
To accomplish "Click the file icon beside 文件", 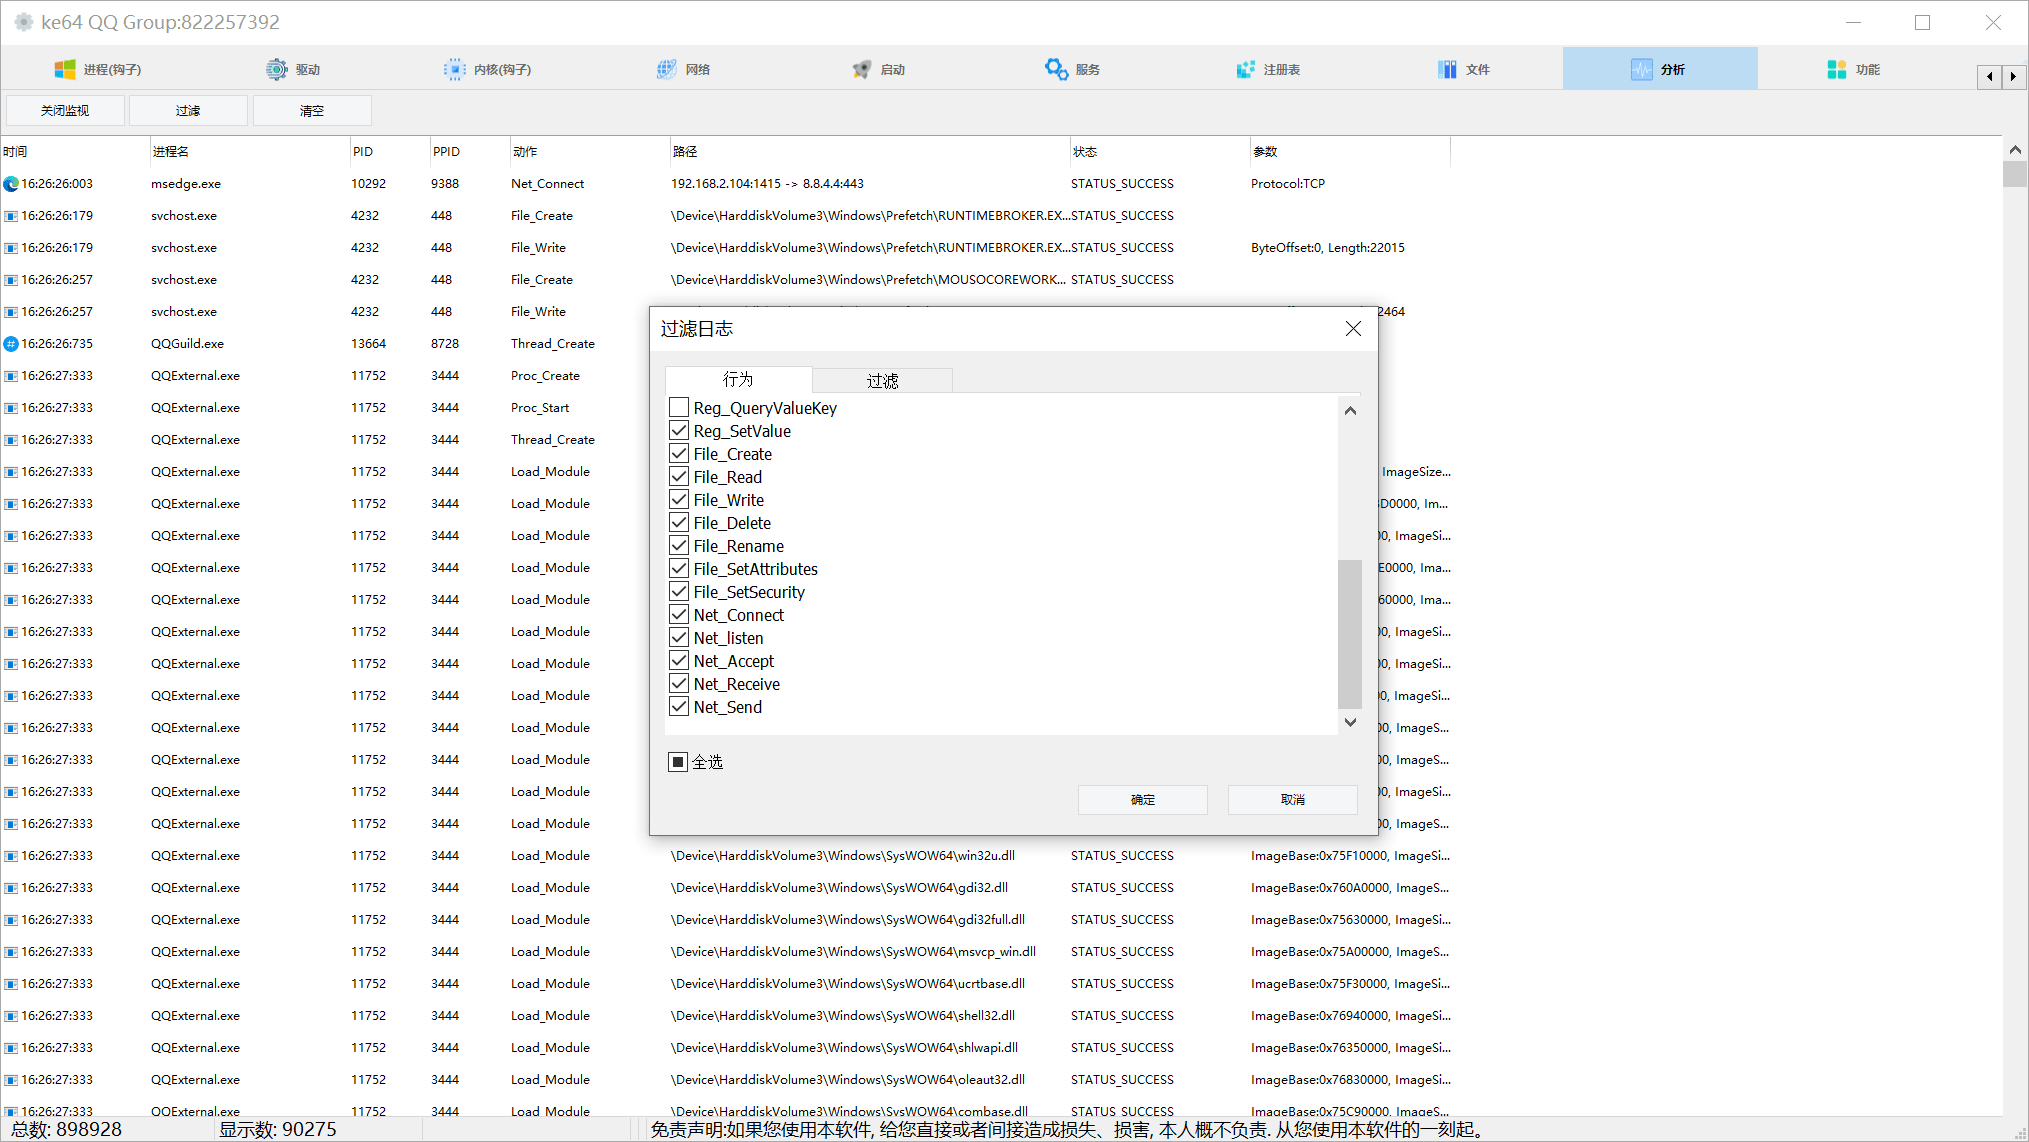I will click(1447, 69).
